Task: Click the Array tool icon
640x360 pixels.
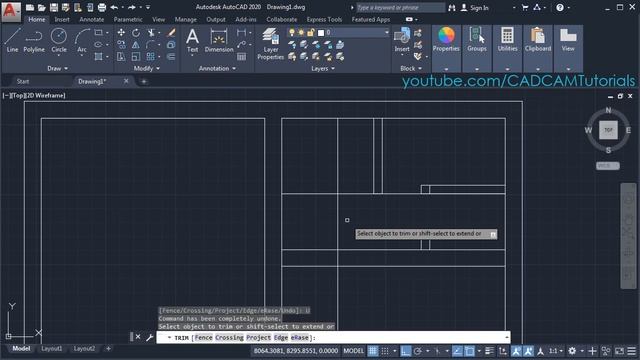Action: tap(151, 56)
